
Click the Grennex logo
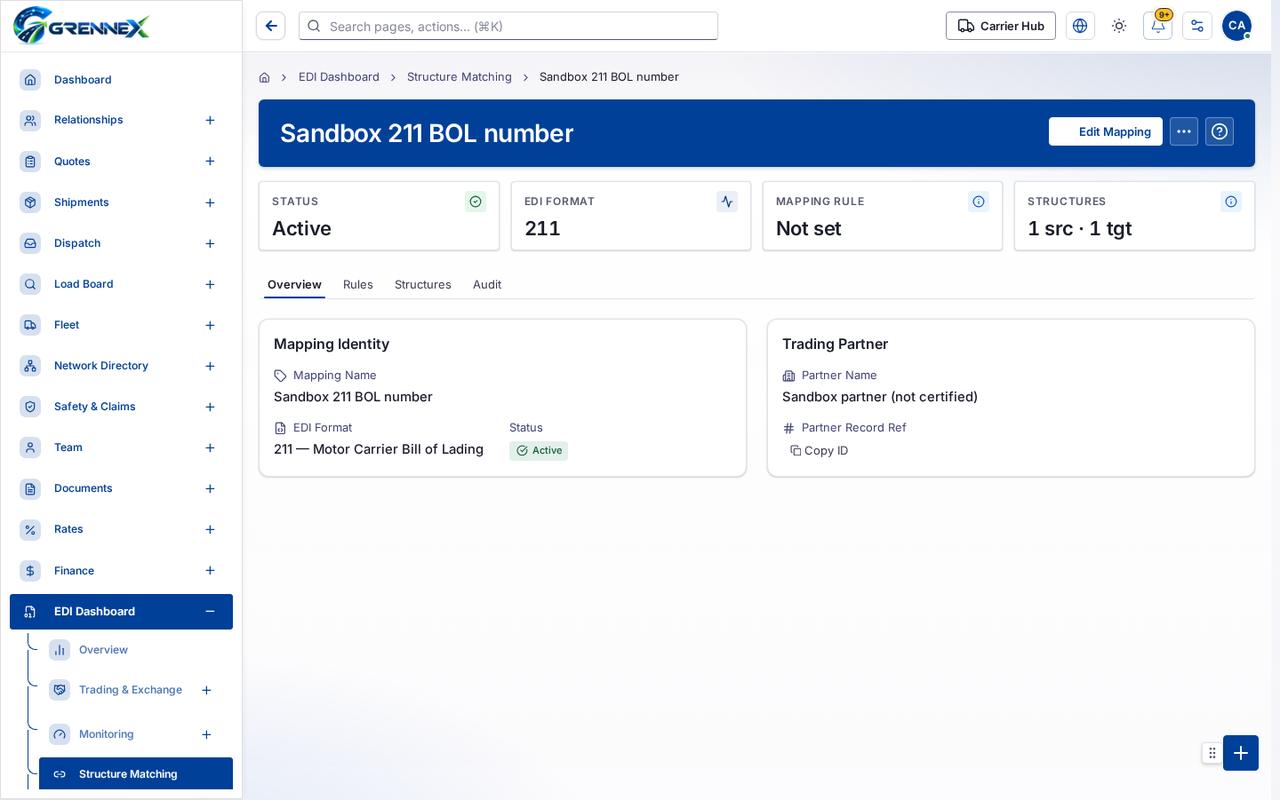[x=82, y=25]
